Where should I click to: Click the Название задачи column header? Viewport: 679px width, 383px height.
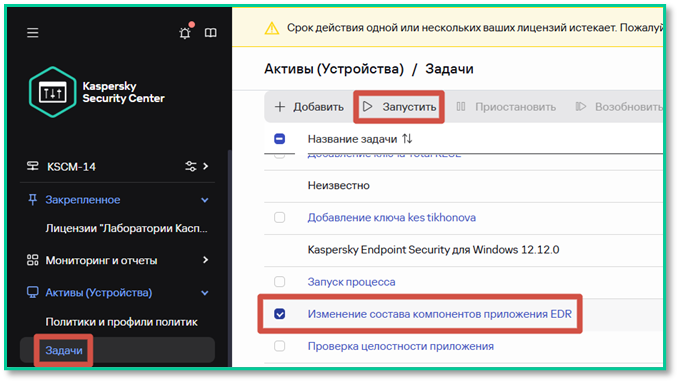click(x=352, y=139)
